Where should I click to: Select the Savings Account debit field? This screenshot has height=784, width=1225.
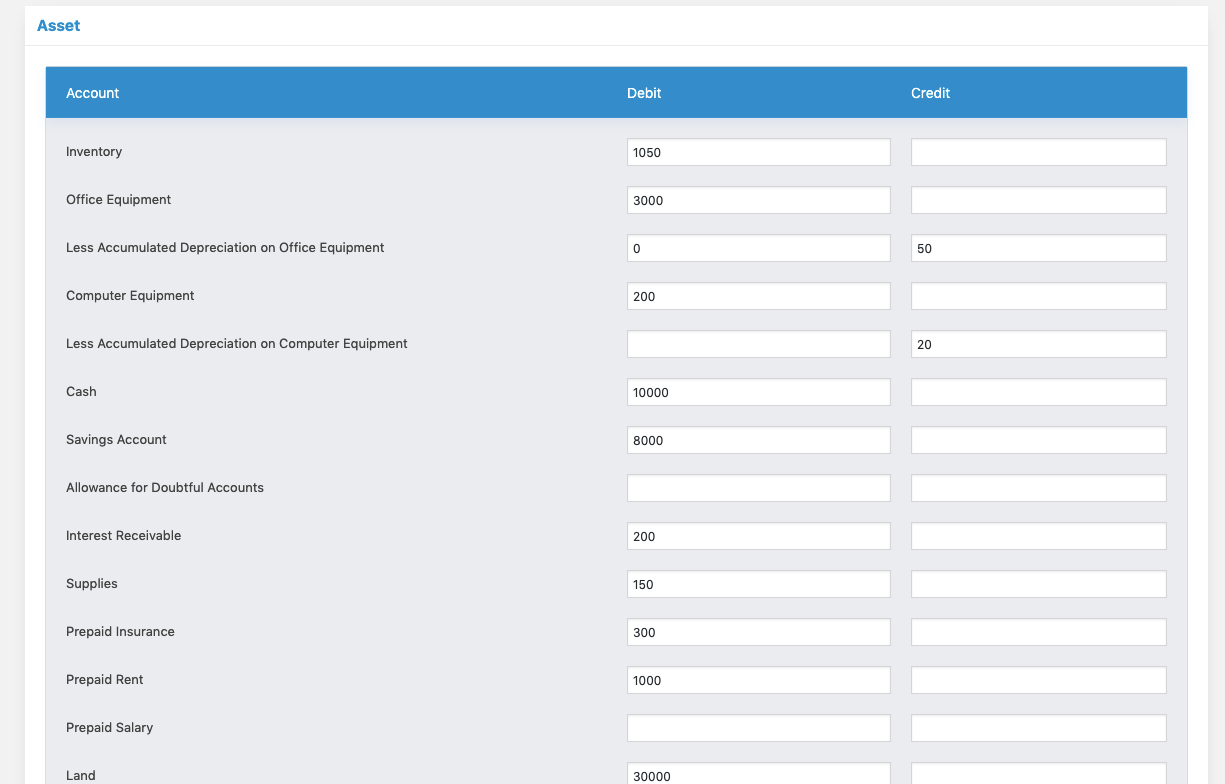[x=758, y=440]
